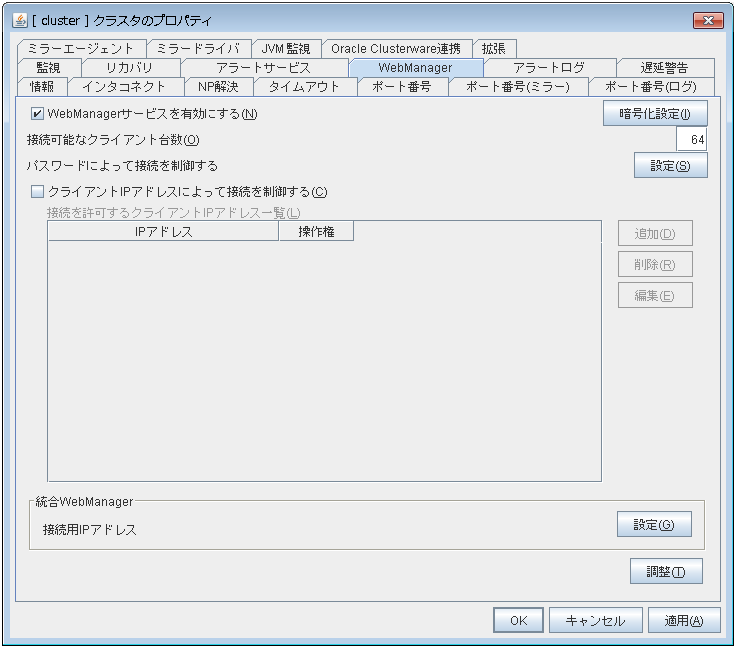736x648 pixels.
Task: Select the Oracle Clusterware連携 tab
Action: [x=396, y=48]
